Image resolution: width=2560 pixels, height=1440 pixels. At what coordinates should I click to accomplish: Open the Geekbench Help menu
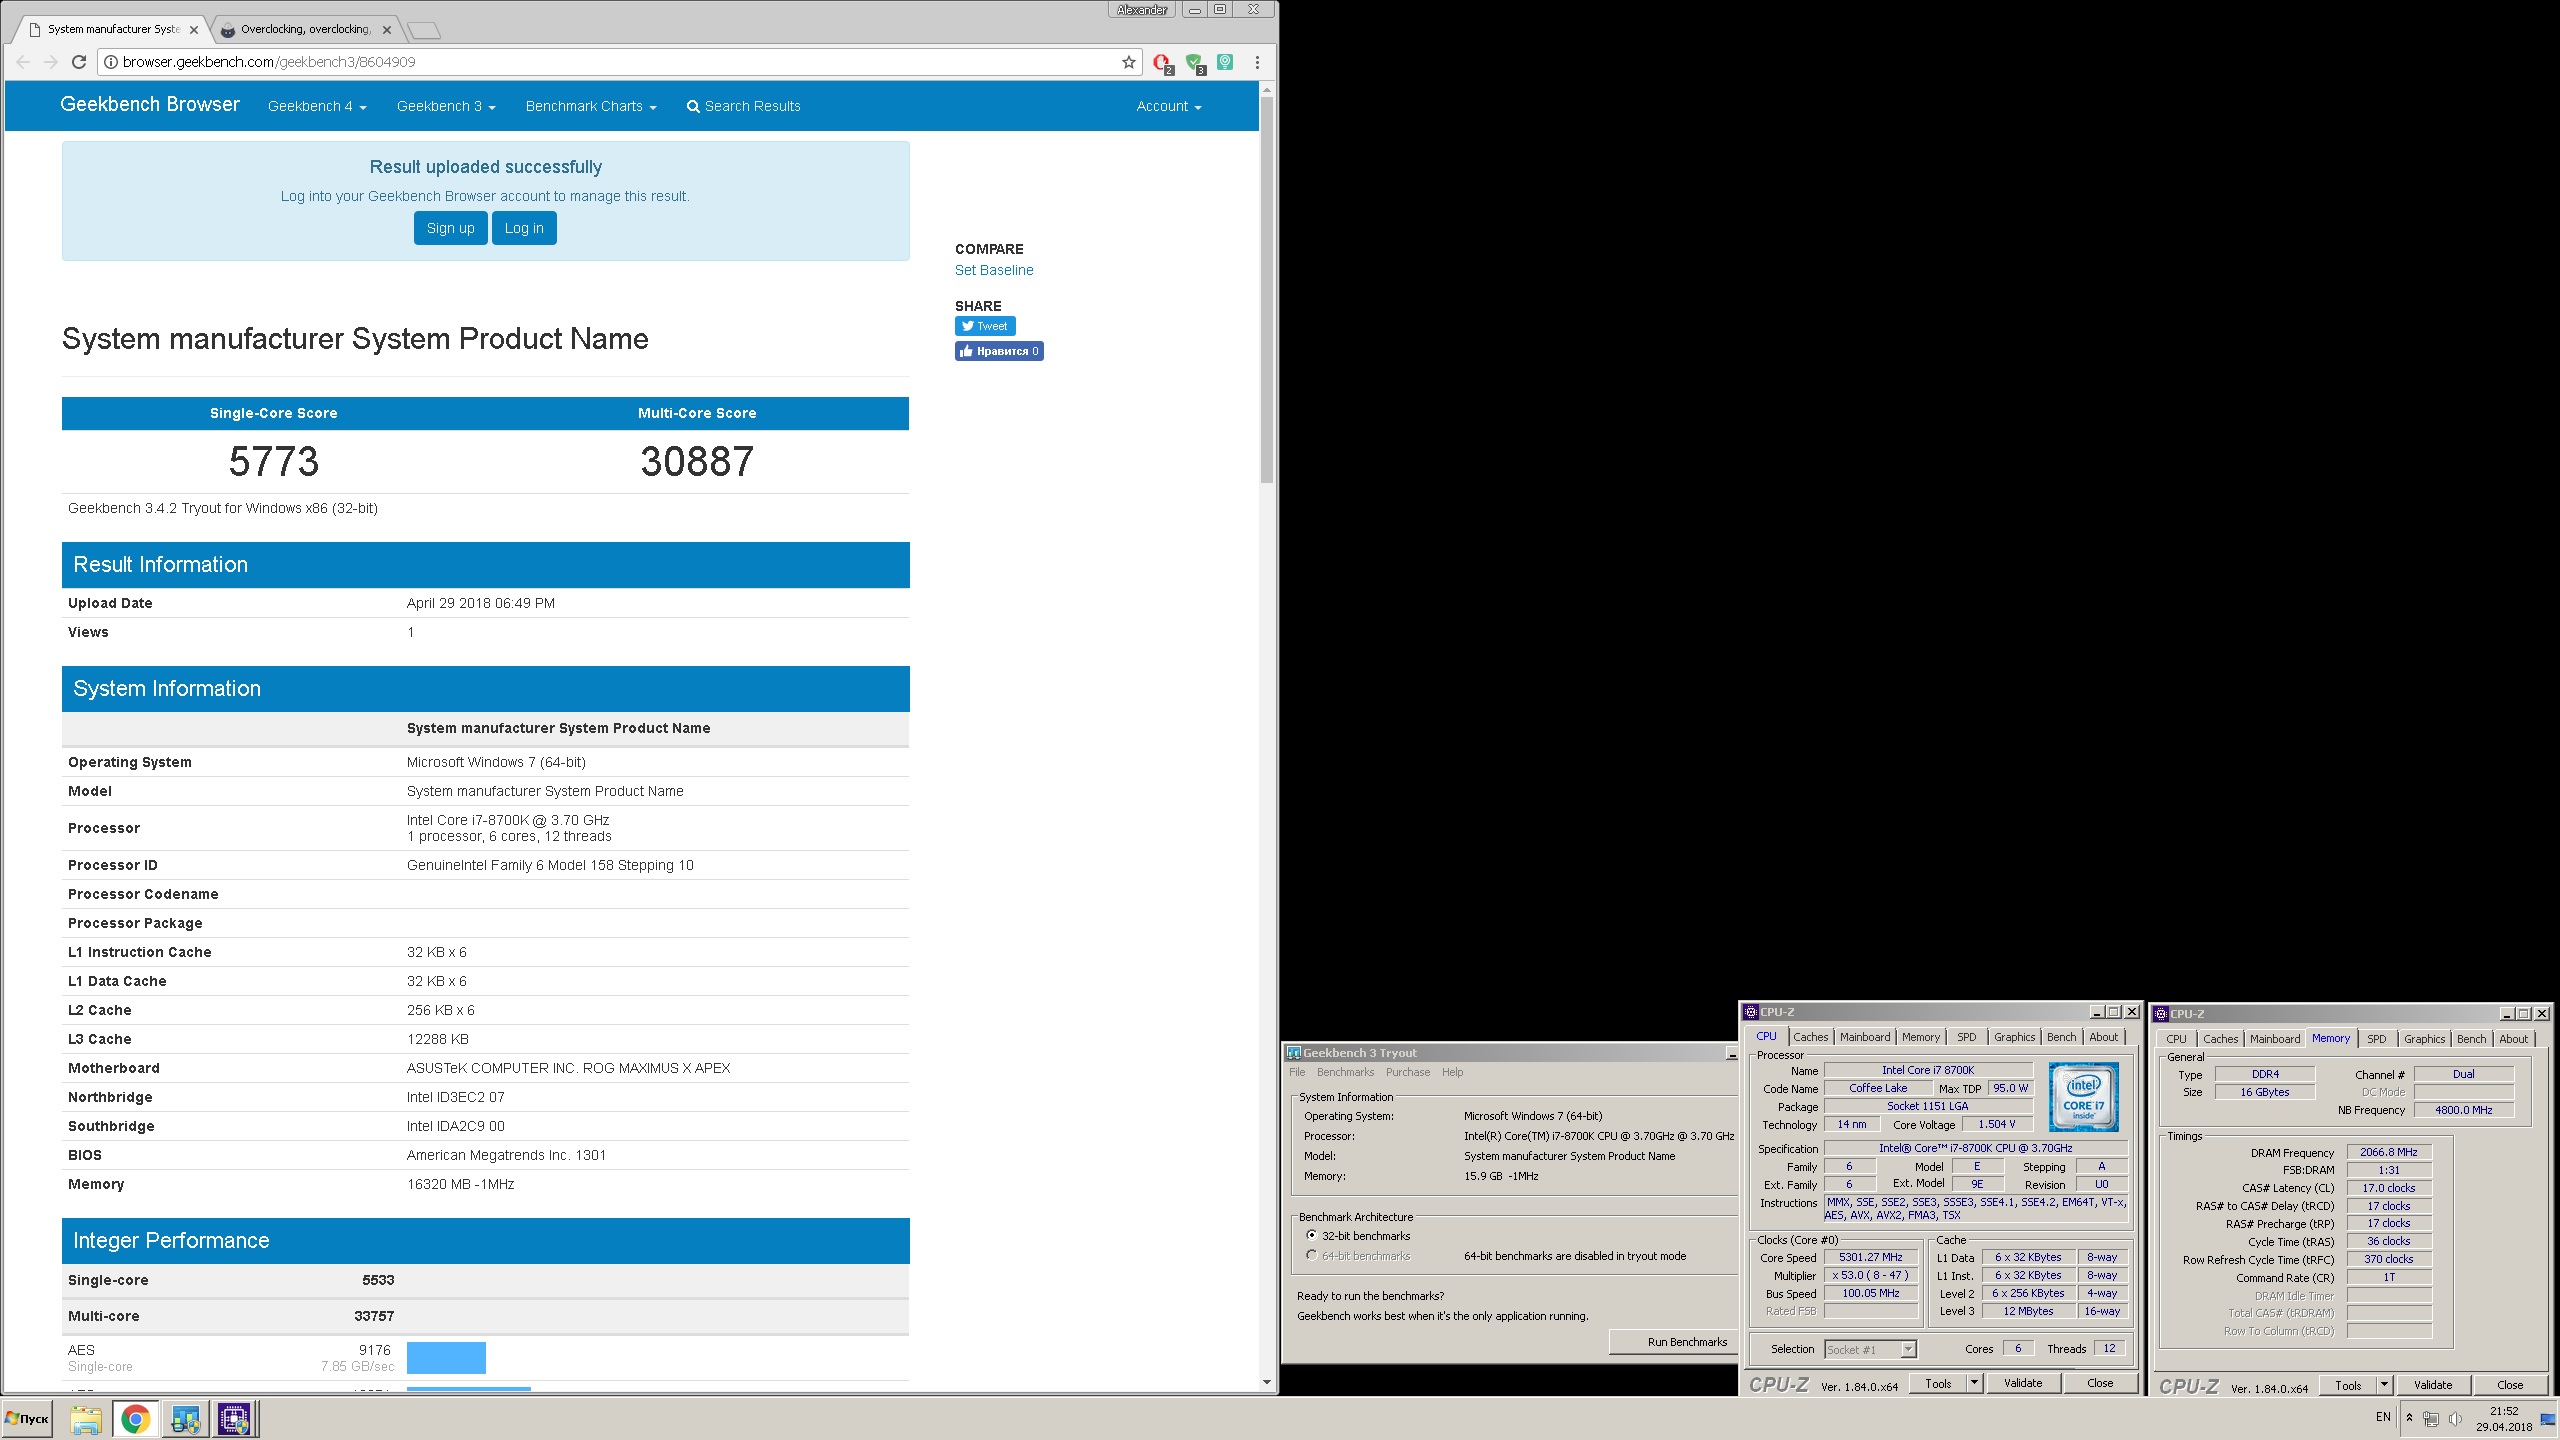click(x=1452, y=1072)
